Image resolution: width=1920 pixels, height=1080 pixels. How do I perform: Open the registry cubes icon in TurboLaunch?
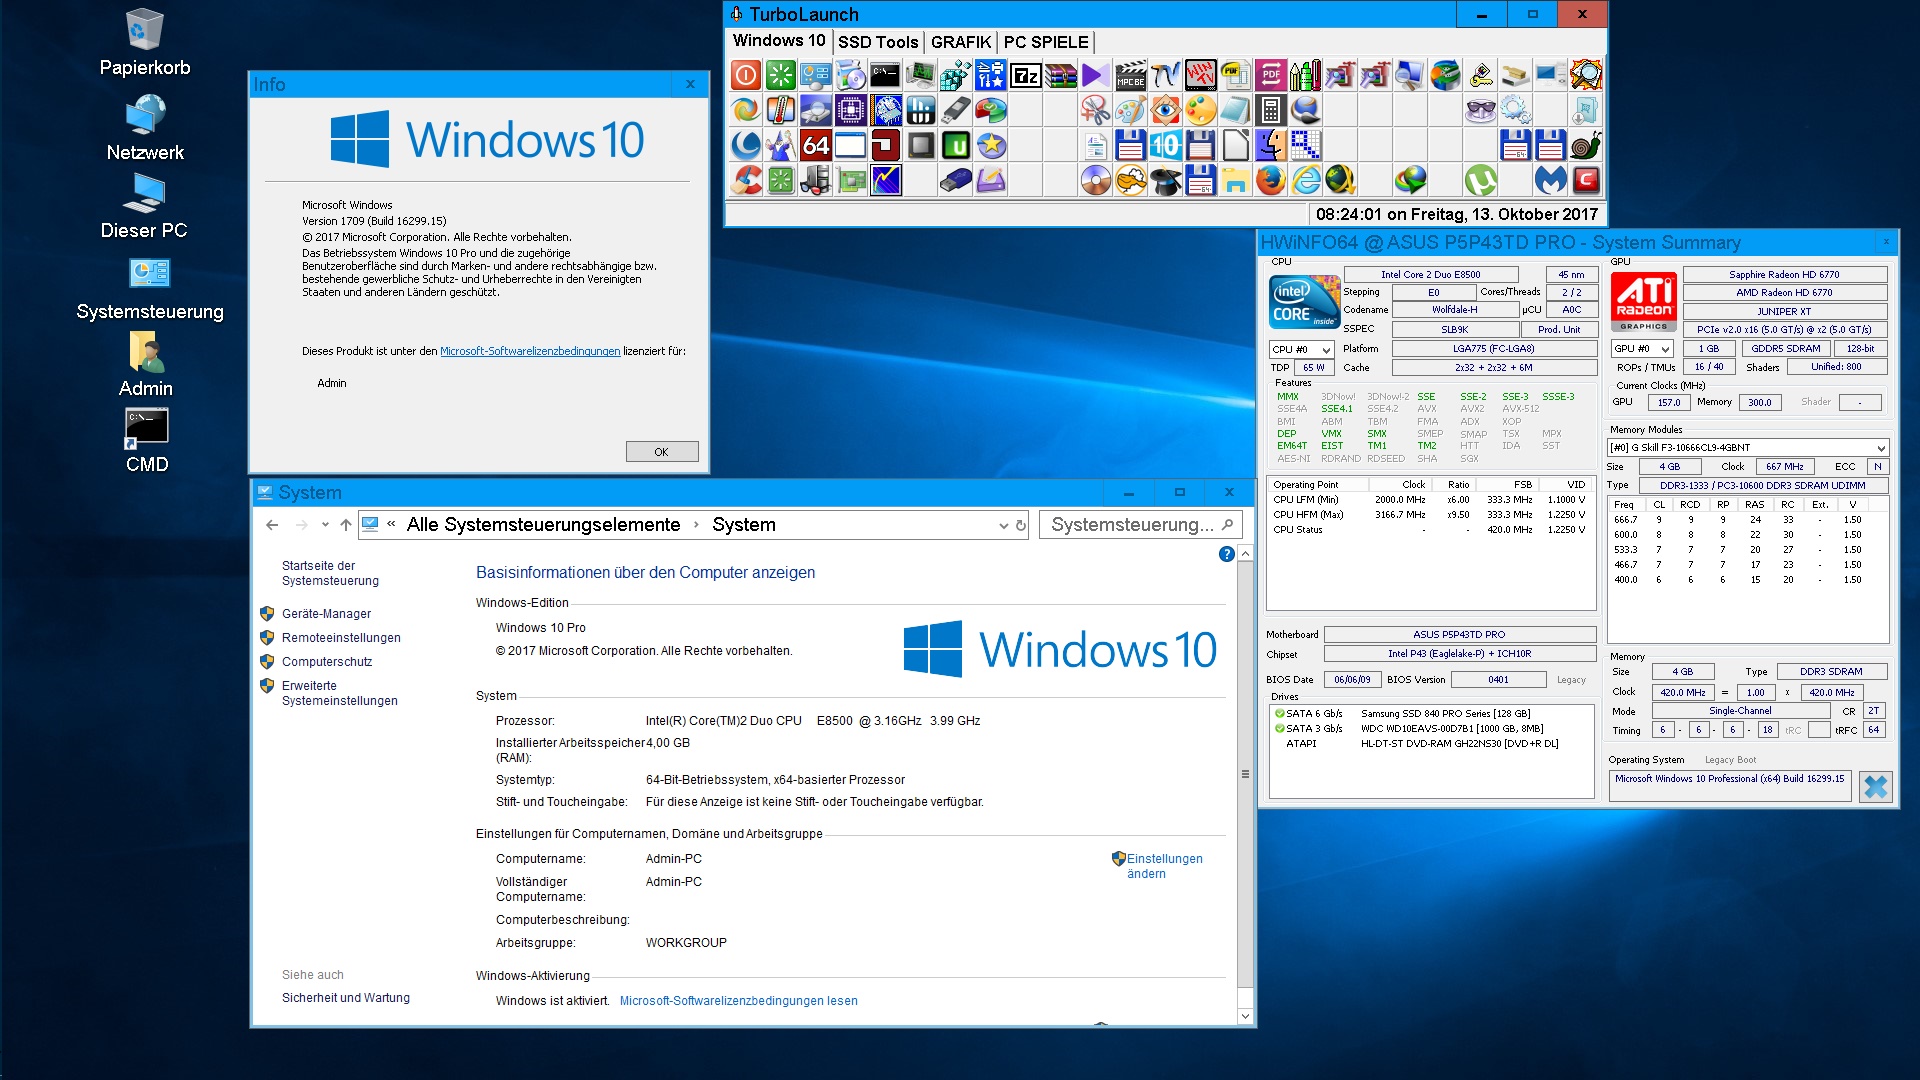(x=956, y=75)
